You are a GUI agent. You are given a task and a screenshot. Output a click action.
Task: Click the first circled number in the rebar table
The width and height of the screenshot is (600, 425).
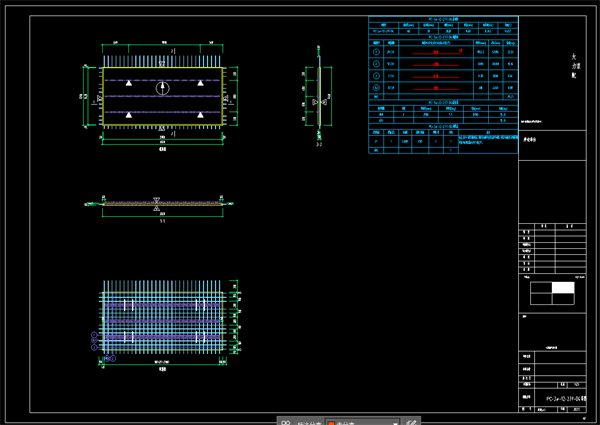[376, 52]
